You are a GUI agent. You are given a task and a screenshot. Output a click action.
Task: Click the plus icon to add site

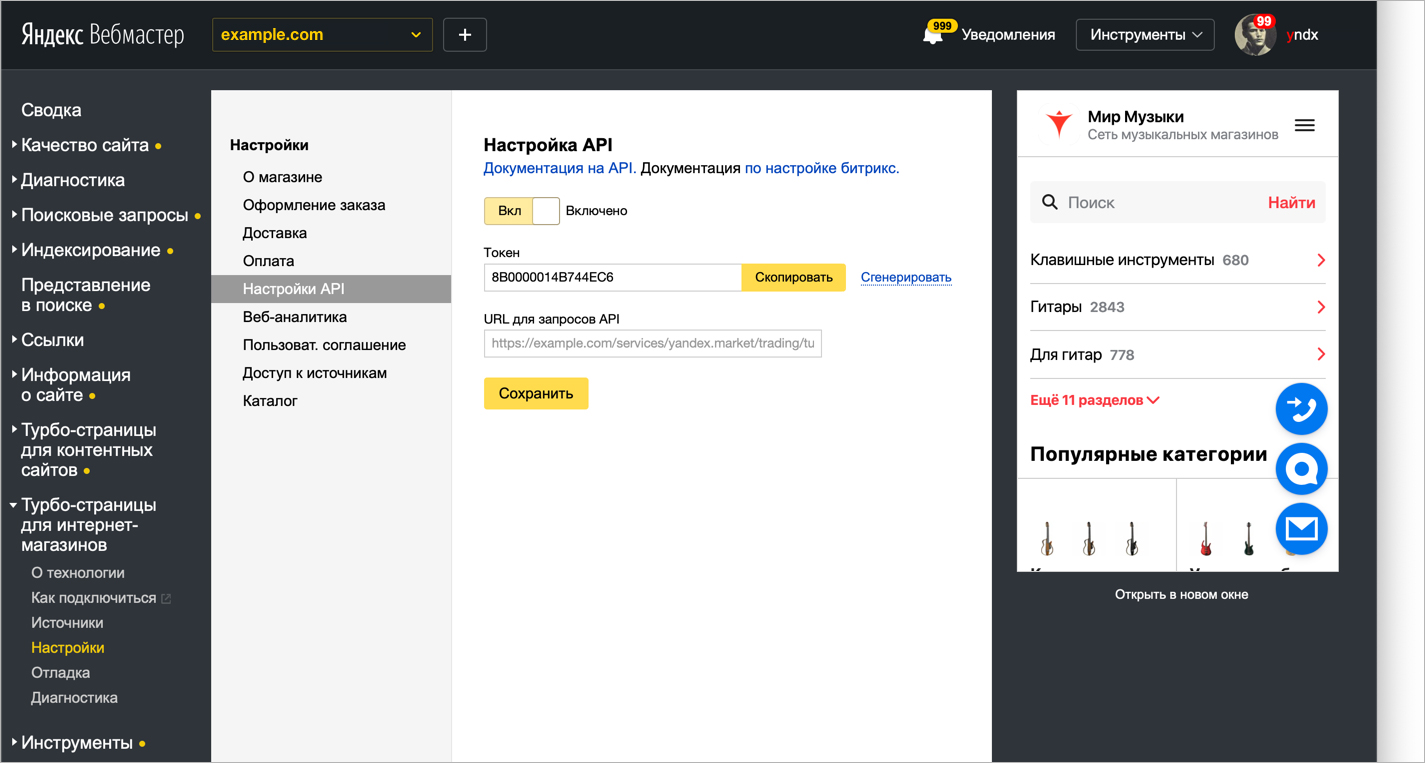[465, 34]
